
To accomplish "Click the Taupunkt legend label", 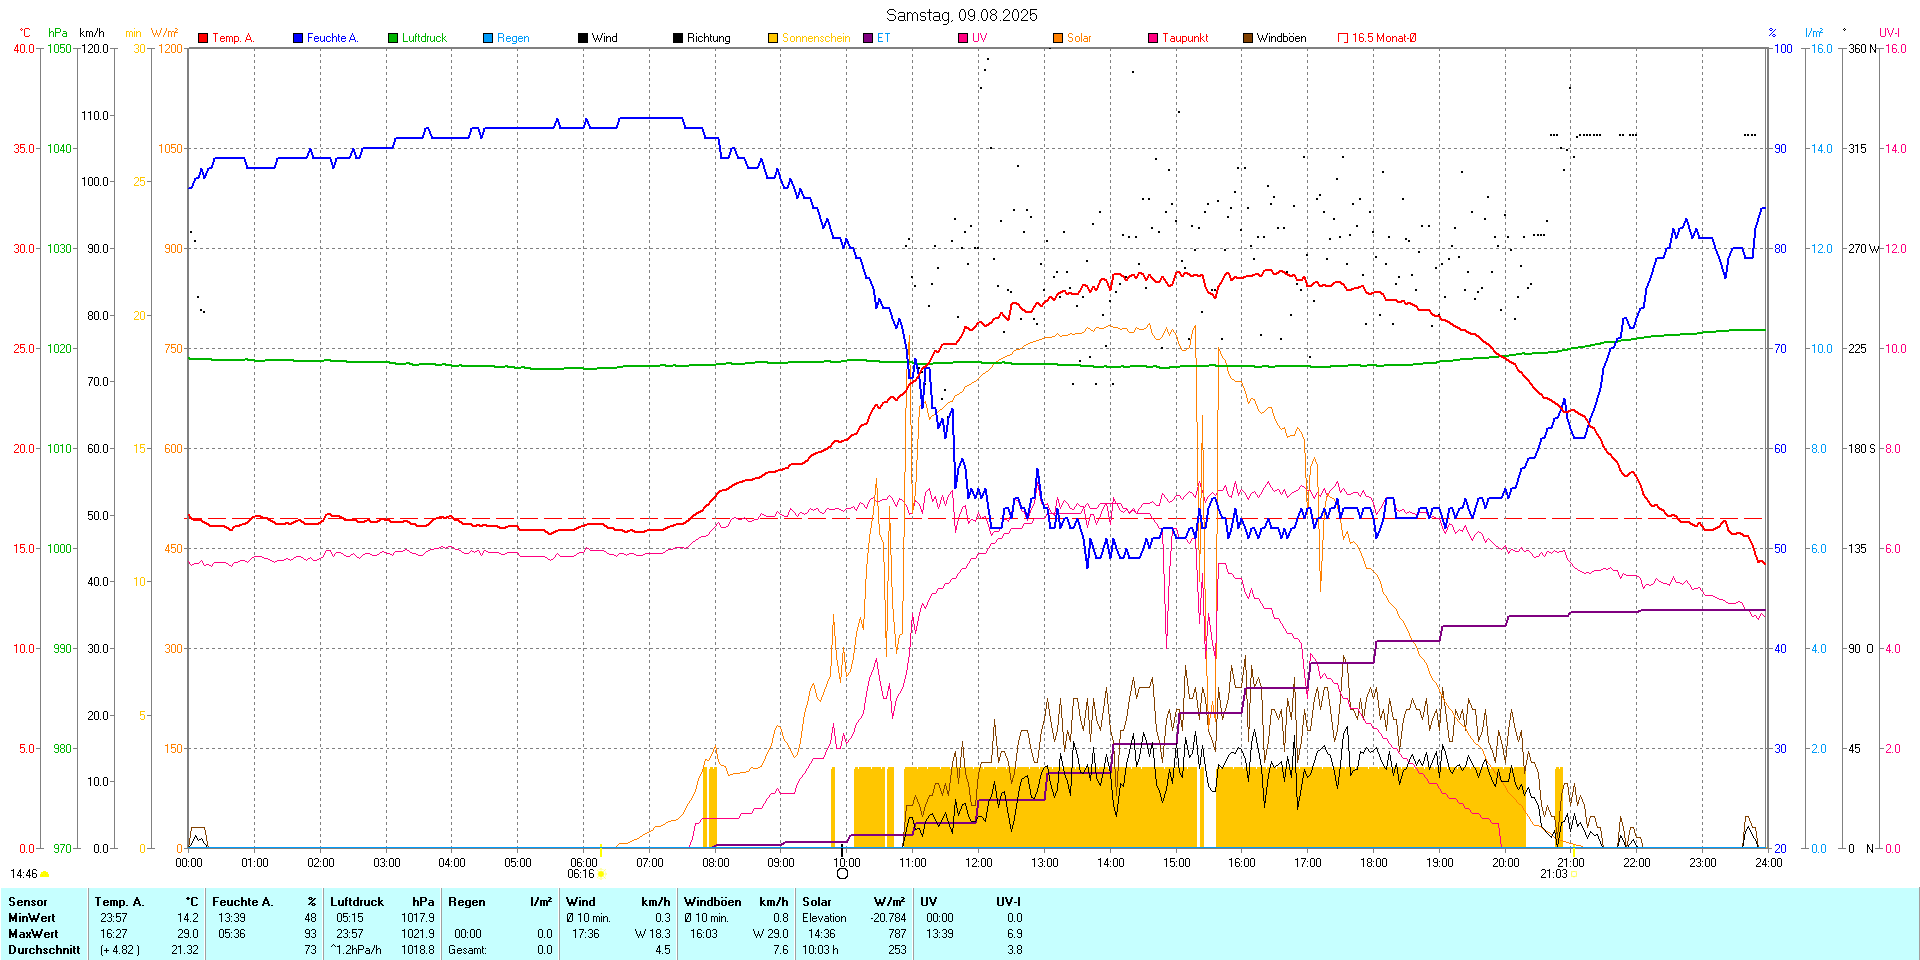I will click(x=1185, y=38).
